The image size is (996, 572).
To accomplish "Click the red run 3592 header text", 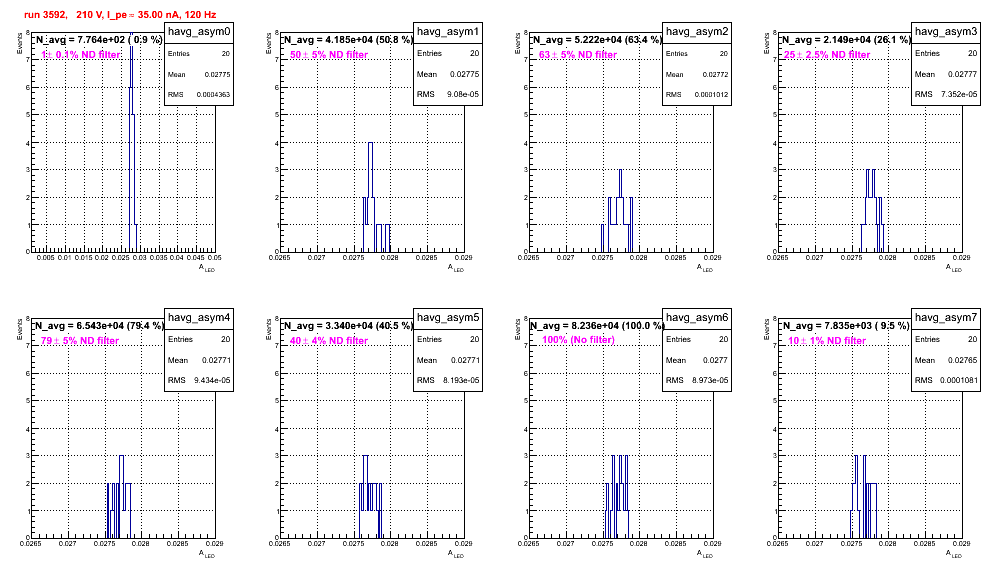I will point(120,14).
